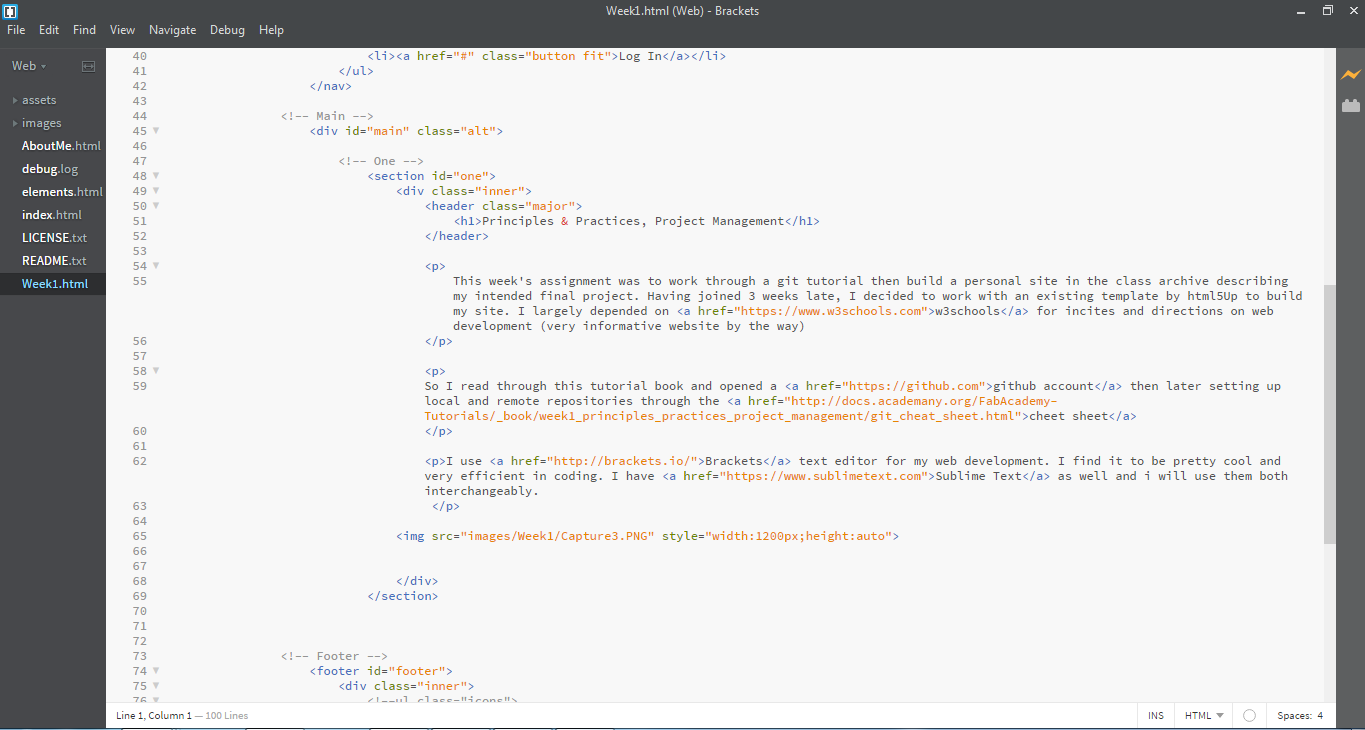This screenshot has height=730, width=1365.
Task: Open index.html in file tree
Action: [x=52, y=215]
